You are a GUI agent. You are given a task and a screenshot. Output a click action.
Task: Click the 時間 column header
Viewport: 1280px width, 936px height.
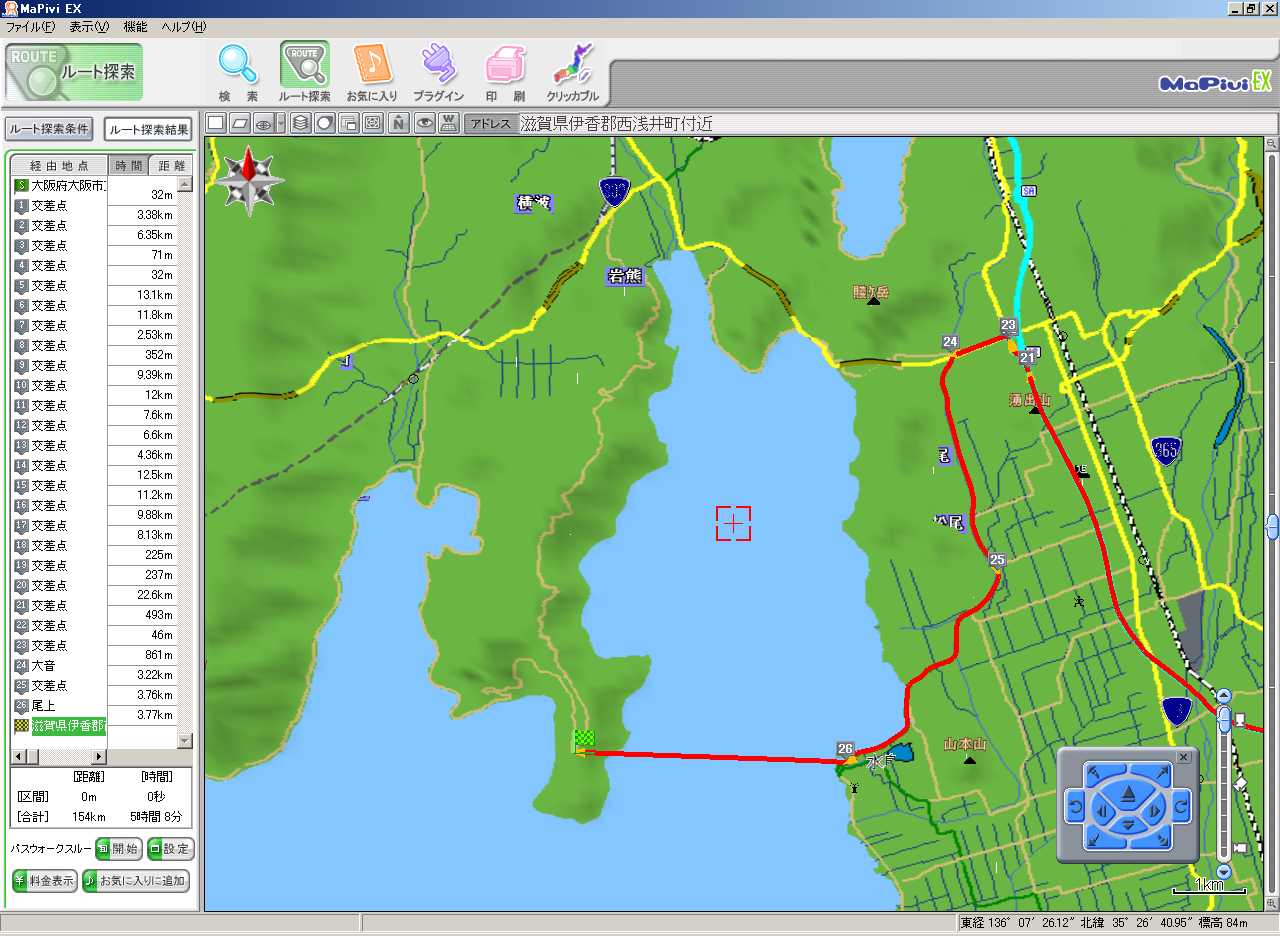(x=127, y=165)
